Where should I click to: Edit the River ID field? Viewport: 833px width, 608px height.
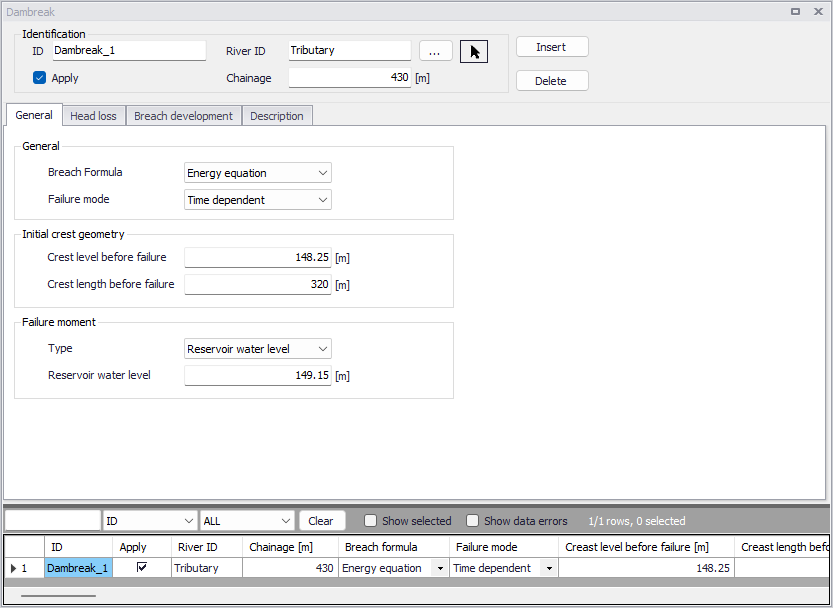[x=350, y=50]
